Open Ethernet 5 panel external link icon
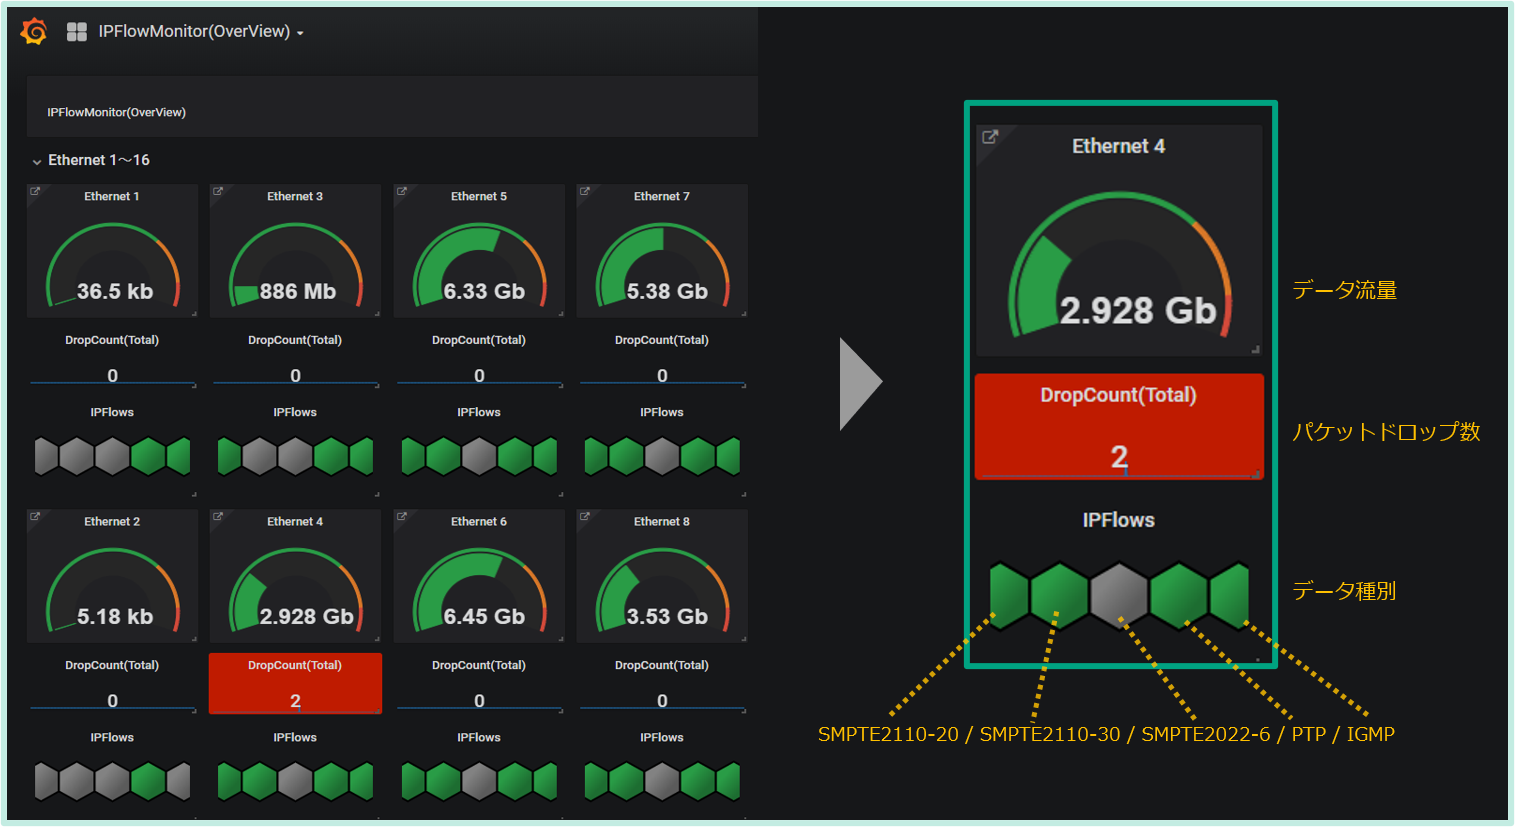 402,191
